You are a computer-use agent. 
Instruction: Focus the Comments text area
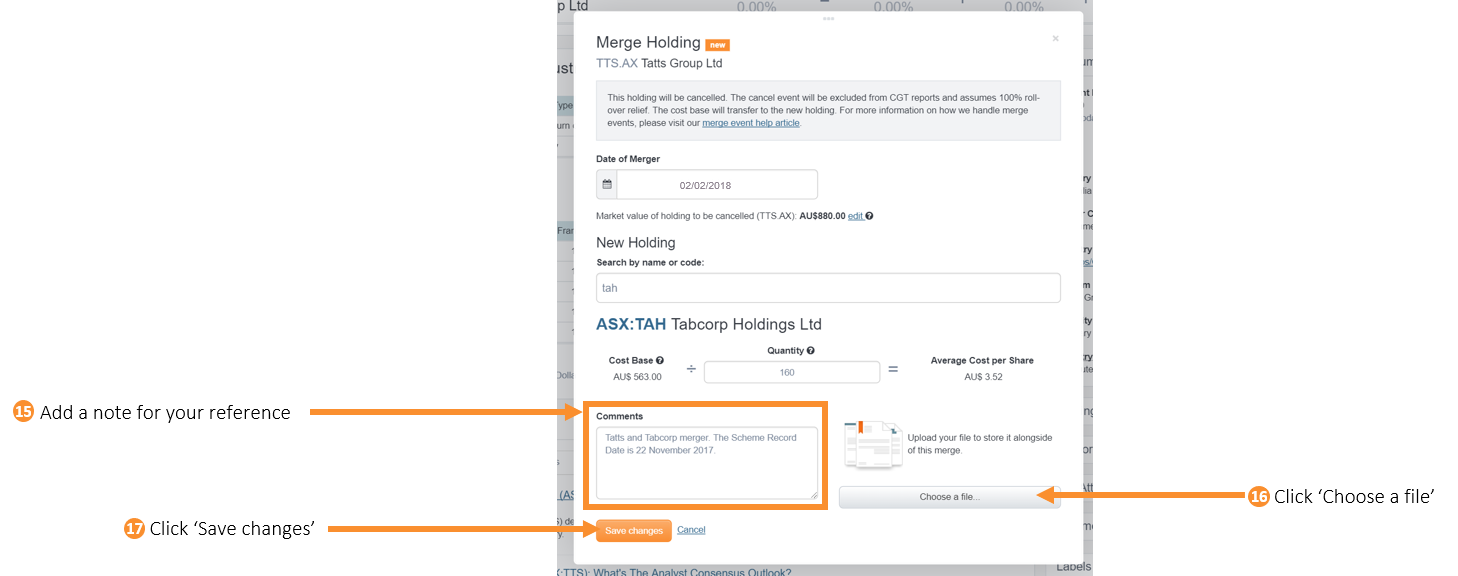point(707,462)
